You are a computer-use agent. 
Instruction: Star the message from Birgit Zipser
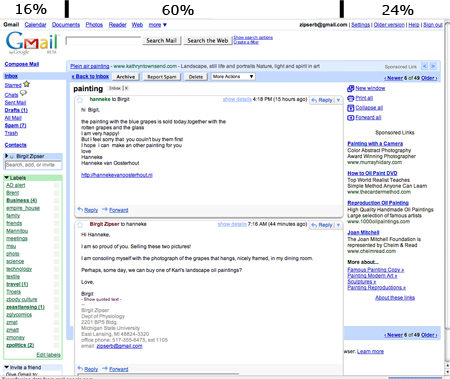pyautogui.click(x=80, y=225)
